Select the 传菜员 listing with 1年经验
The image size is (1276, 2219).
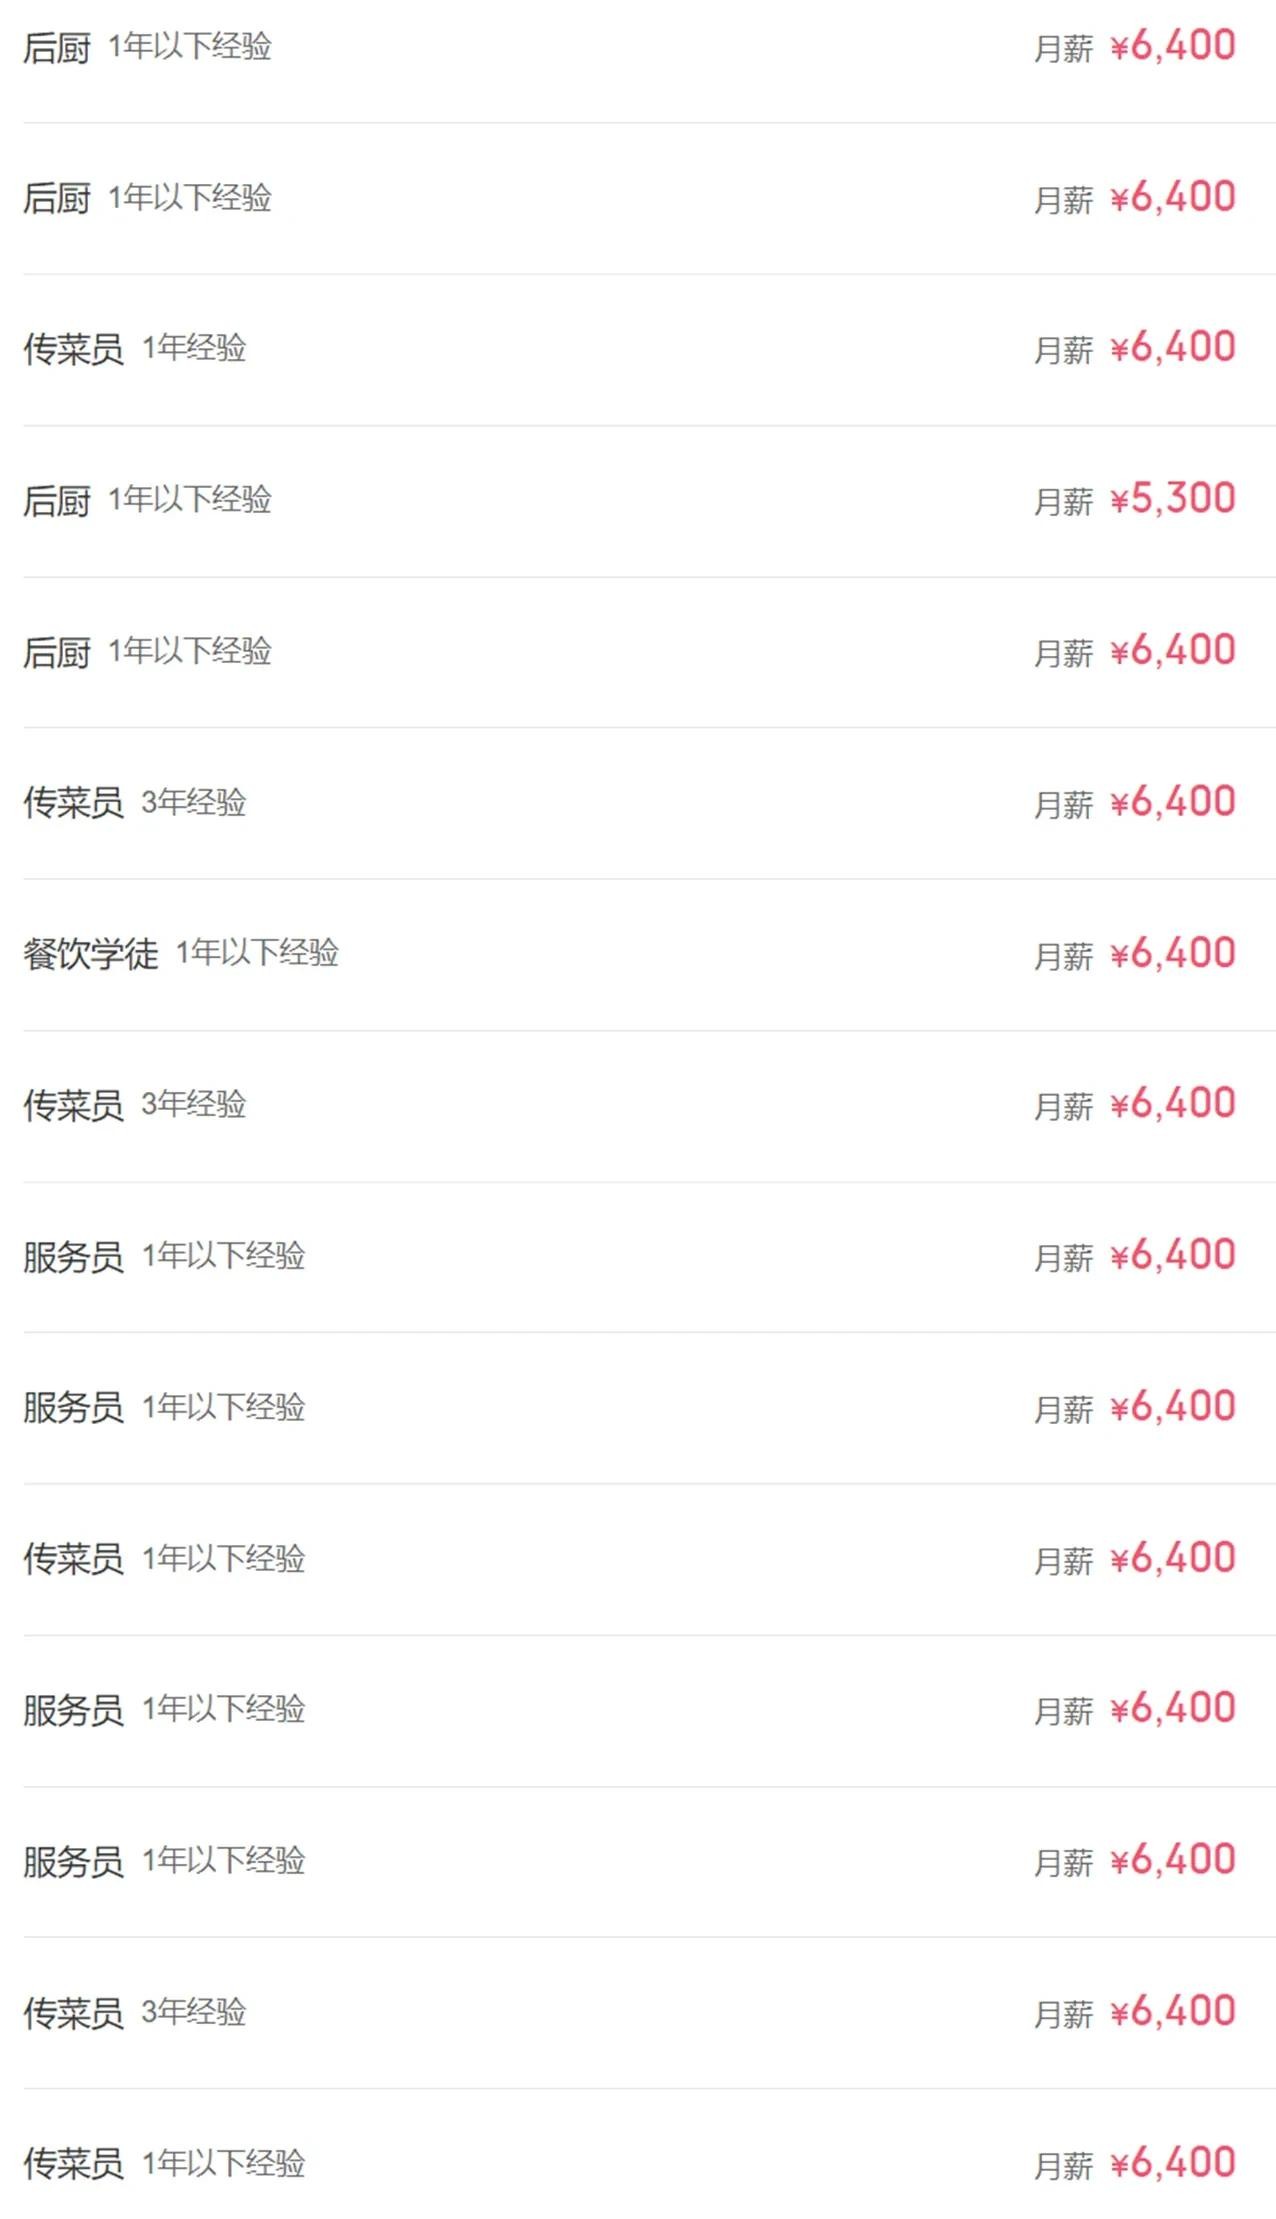point(74,349)
